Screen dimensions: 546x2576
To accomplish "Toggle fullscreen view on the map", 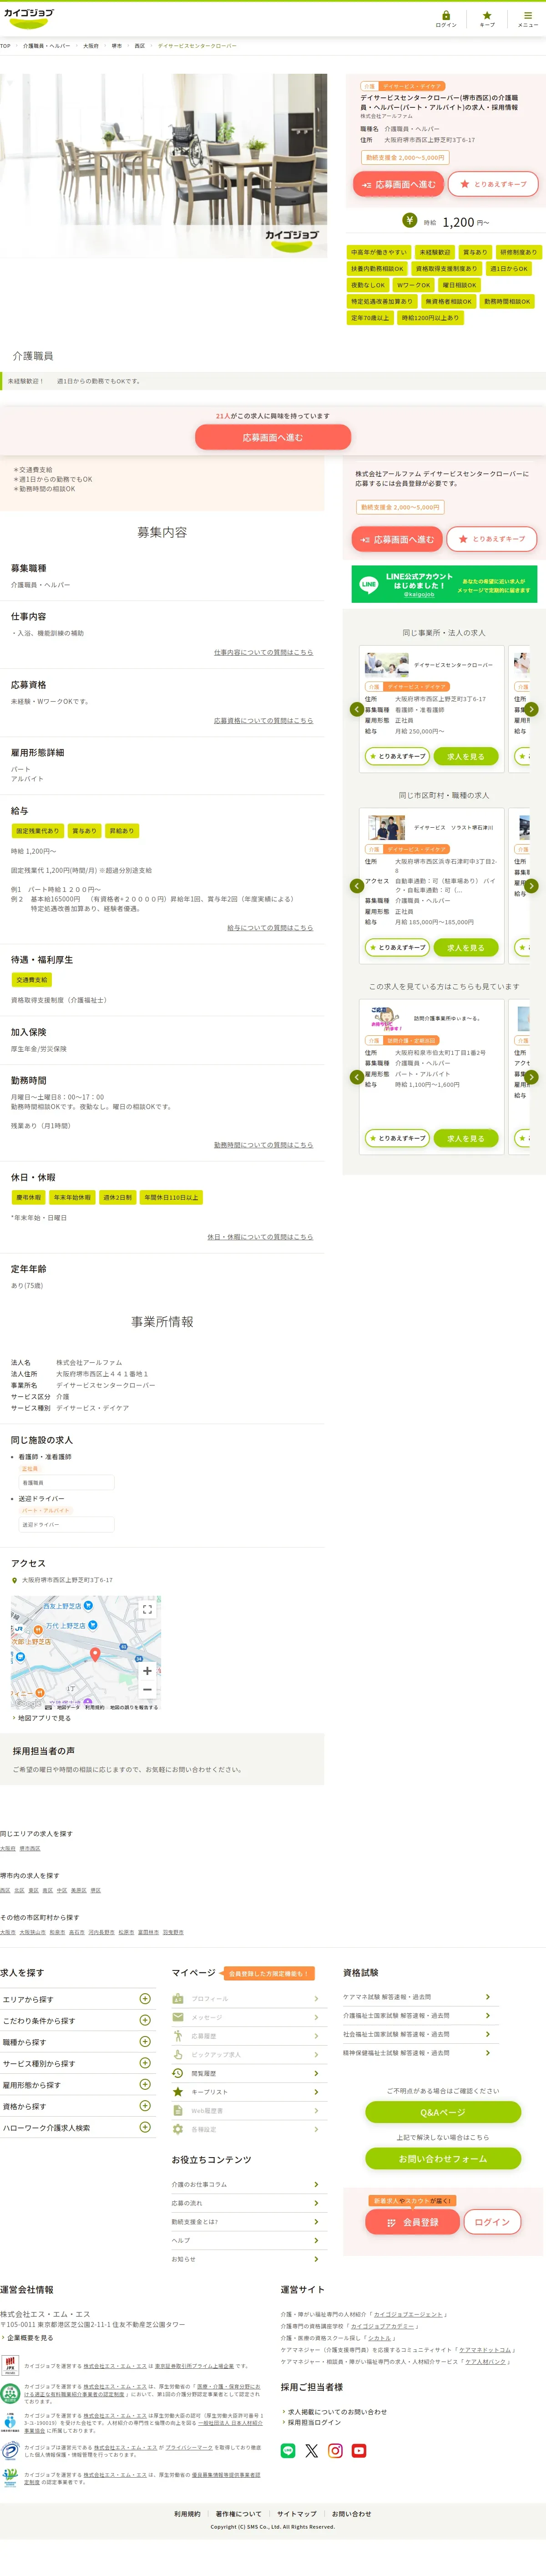I will 147,1609.
